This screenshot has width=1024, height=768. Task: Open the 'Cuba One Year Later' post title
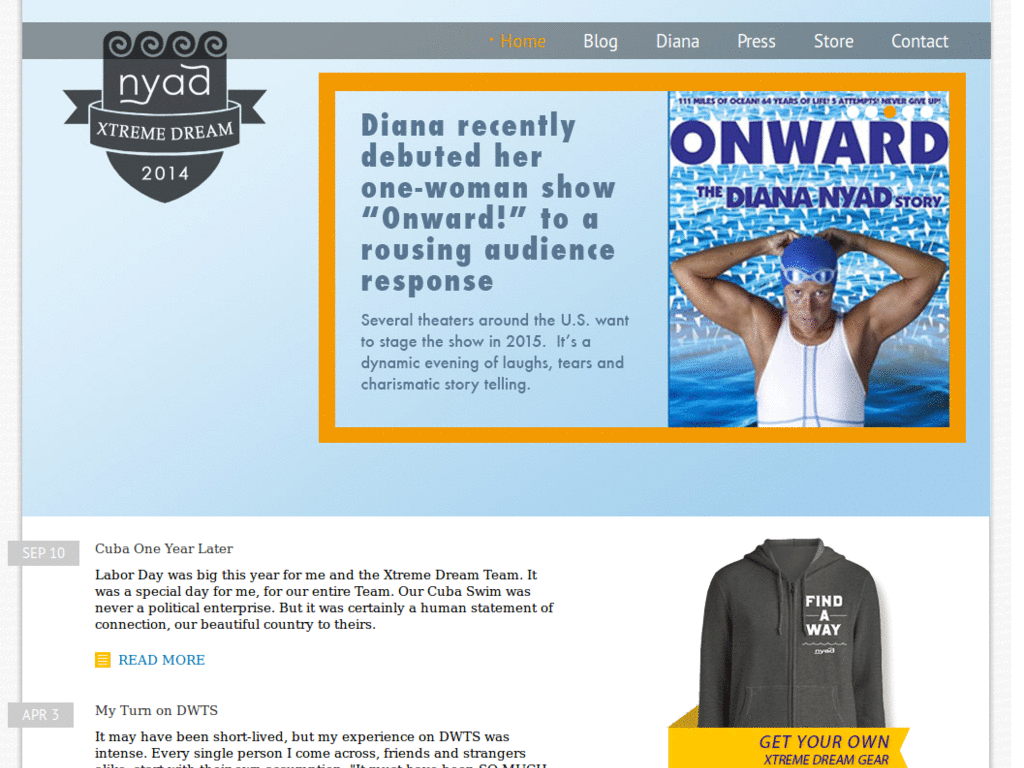(x=164, y=549)
